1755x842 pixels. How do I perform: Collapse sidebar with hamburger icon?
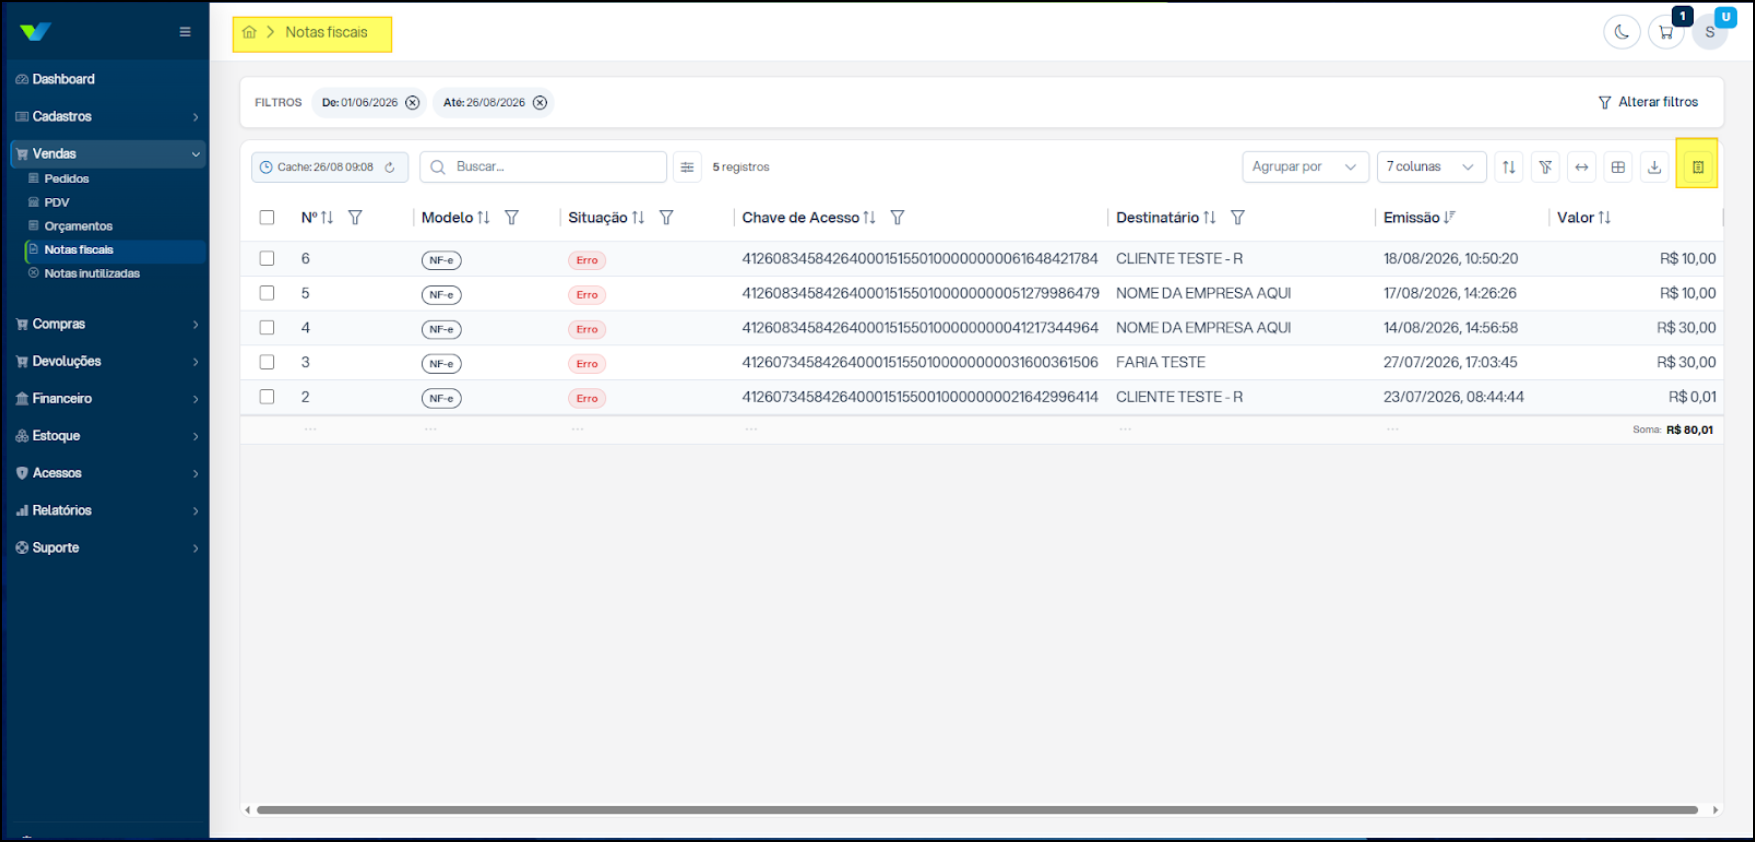point(185,32)
